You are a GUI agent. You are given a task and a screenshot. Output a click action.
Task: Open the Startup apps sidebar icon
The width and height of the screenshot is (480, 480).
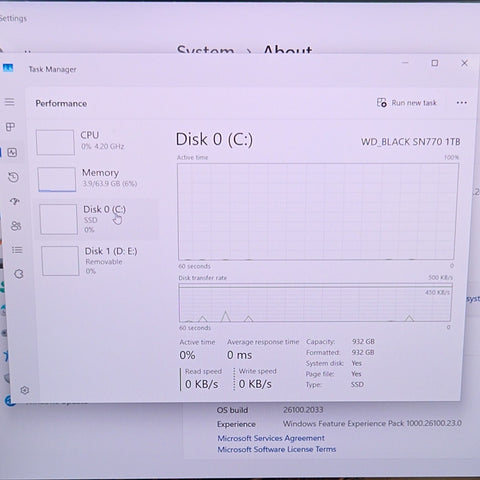click(15, 201)
